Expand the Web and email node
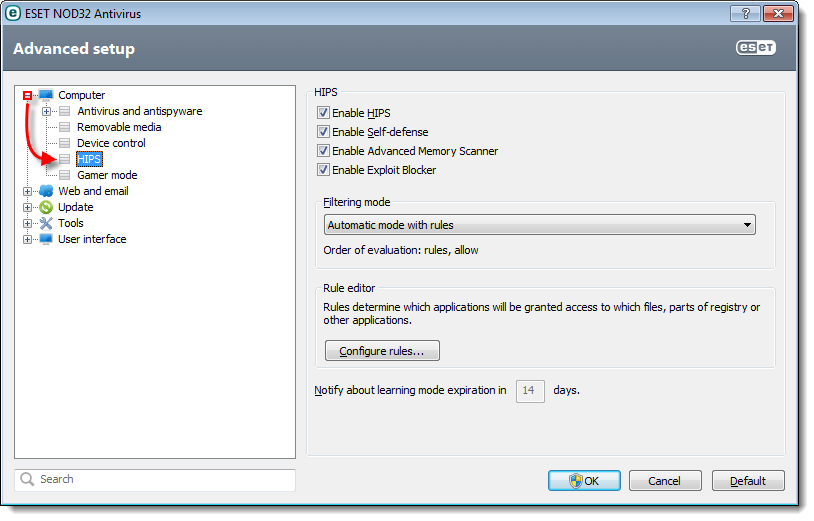 [28, 191]
